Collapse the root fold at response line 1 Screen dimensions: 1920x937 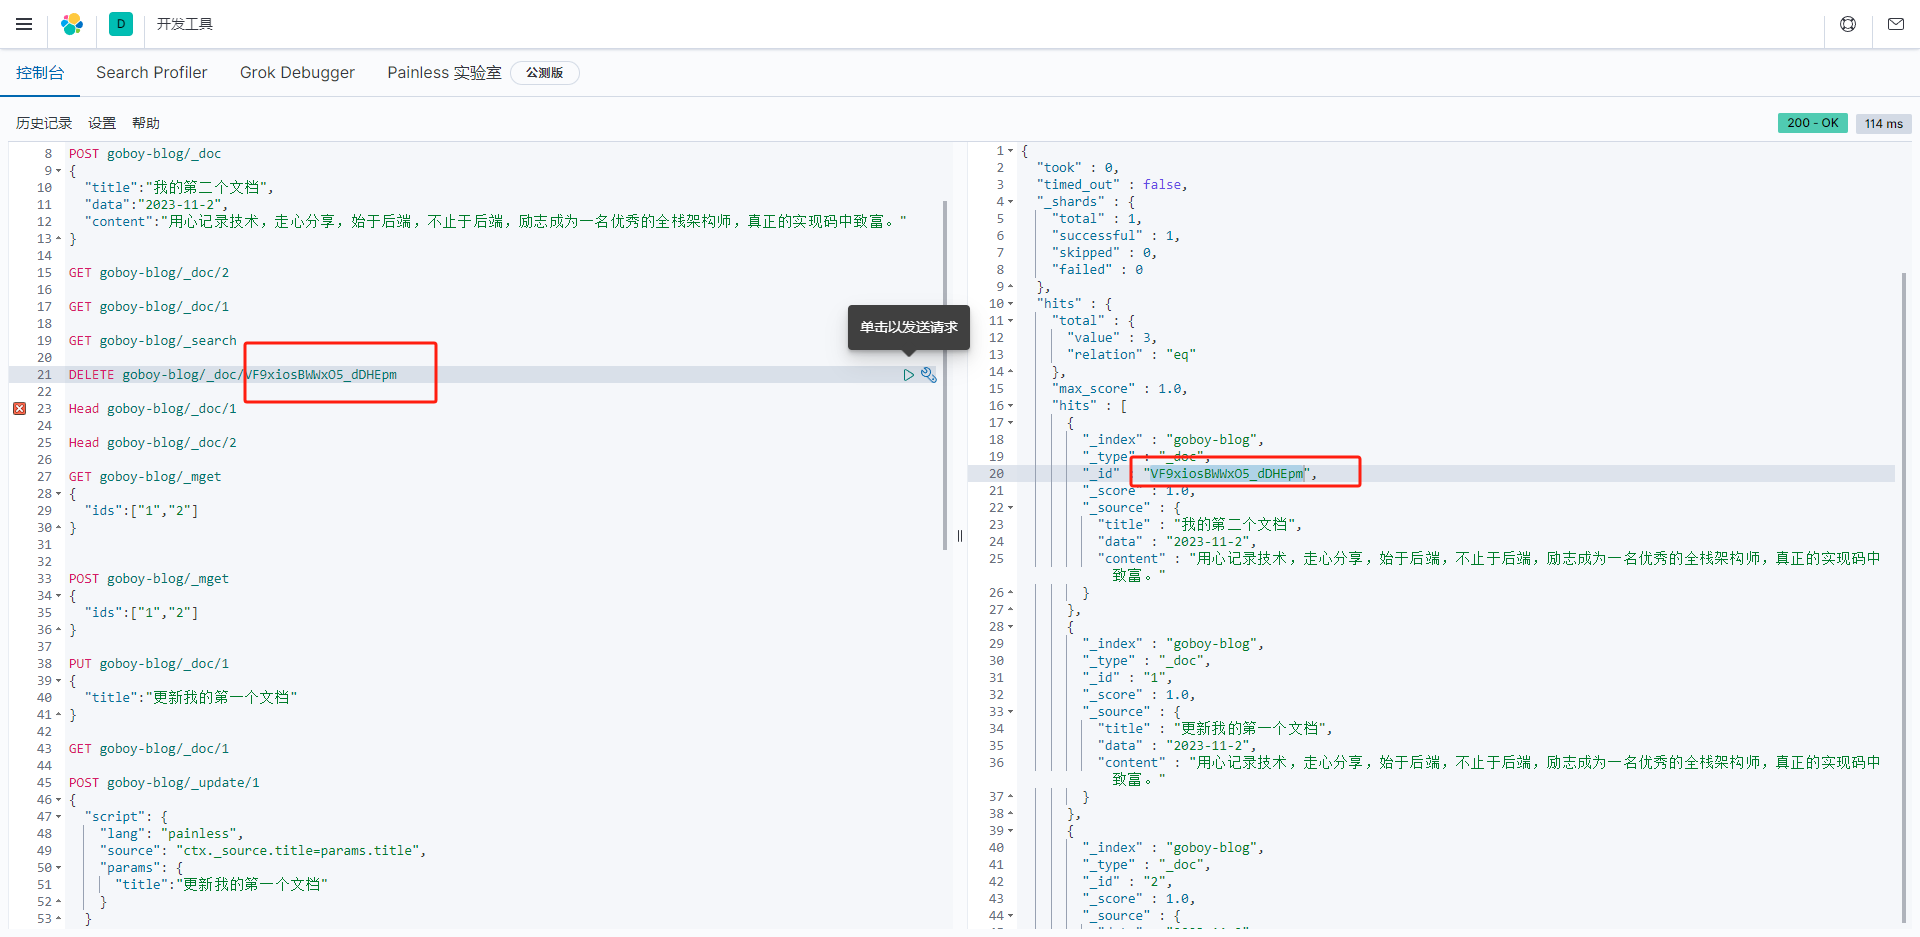[x=1010, y=151]
